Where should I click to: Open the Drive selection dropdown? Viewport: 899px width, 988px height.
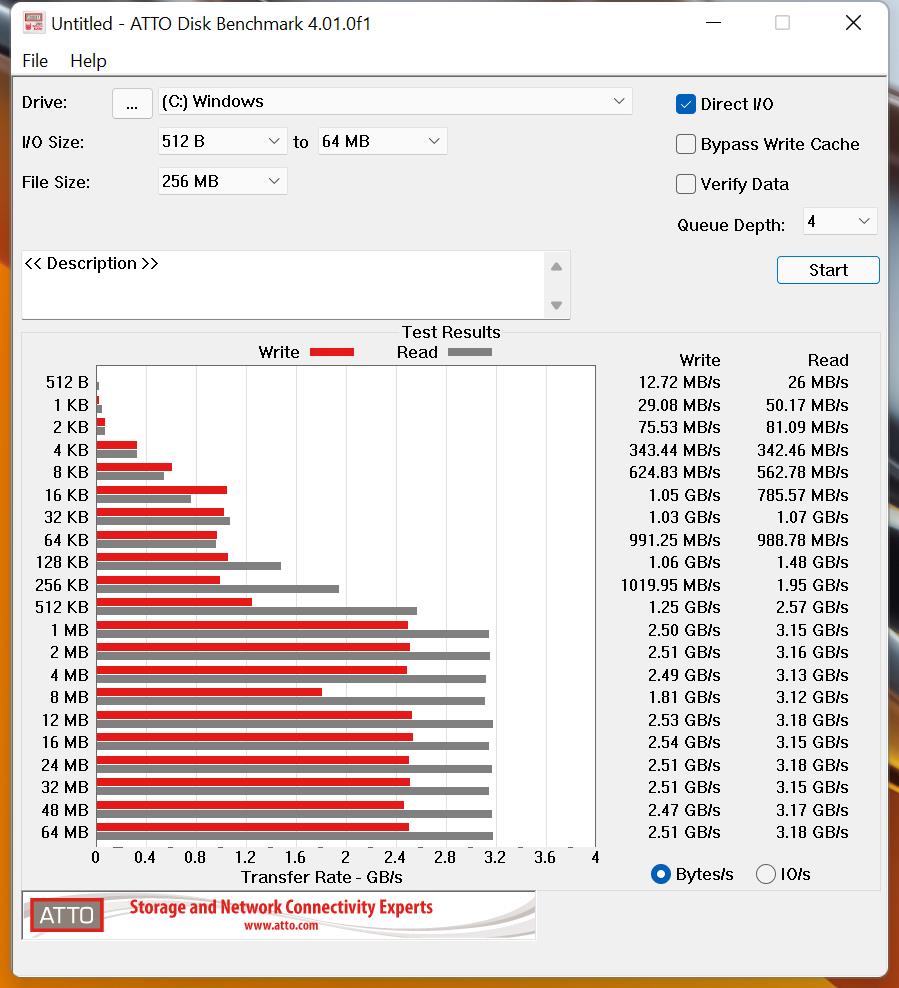pyautogui.click(x=395, y=101)
